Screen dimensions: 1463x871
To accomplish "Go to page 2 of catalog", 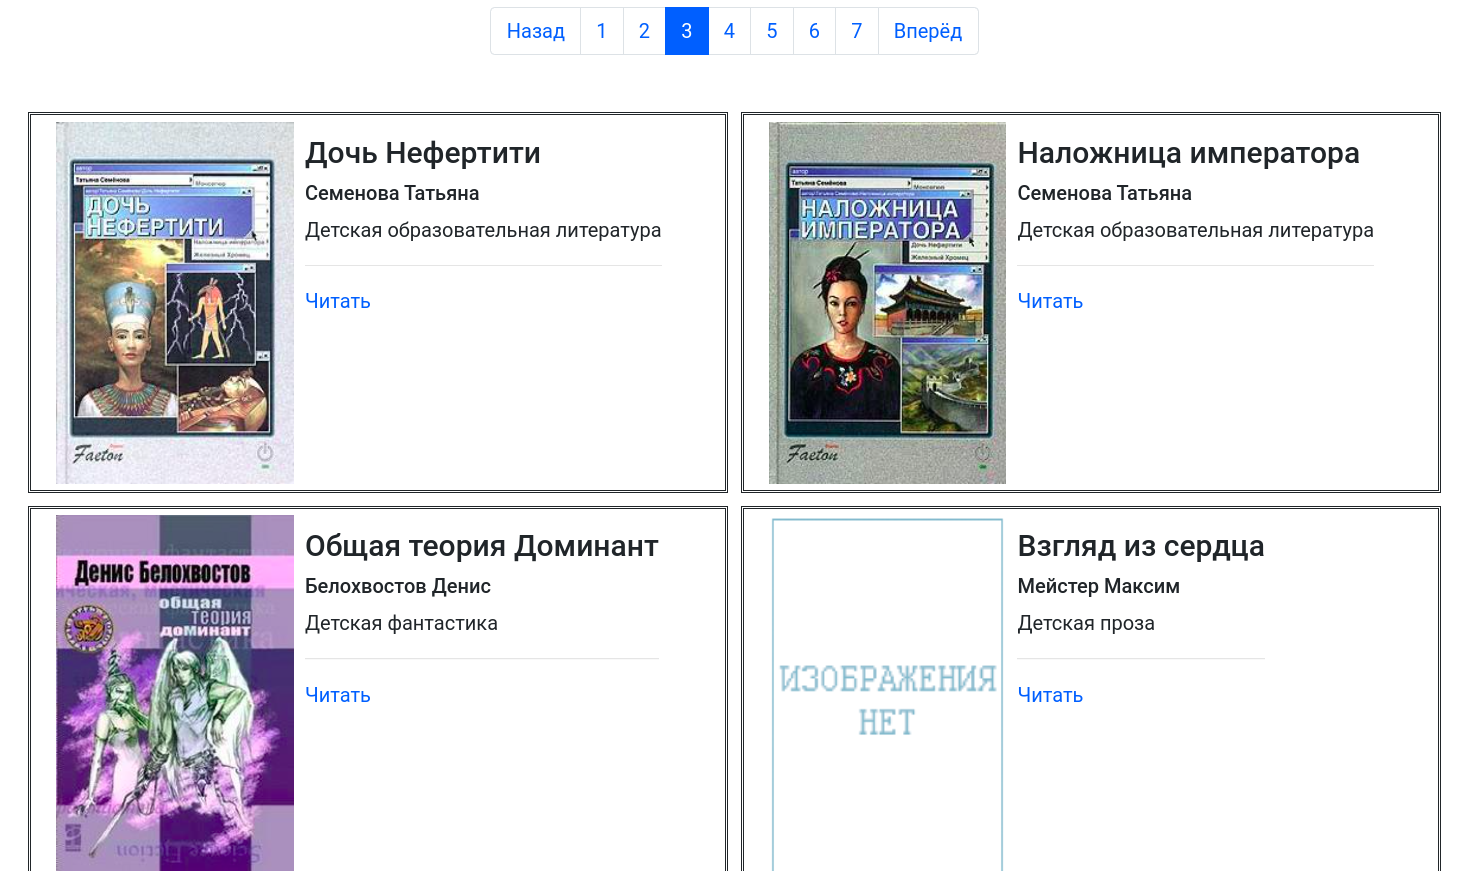I will tap(644, 31).
